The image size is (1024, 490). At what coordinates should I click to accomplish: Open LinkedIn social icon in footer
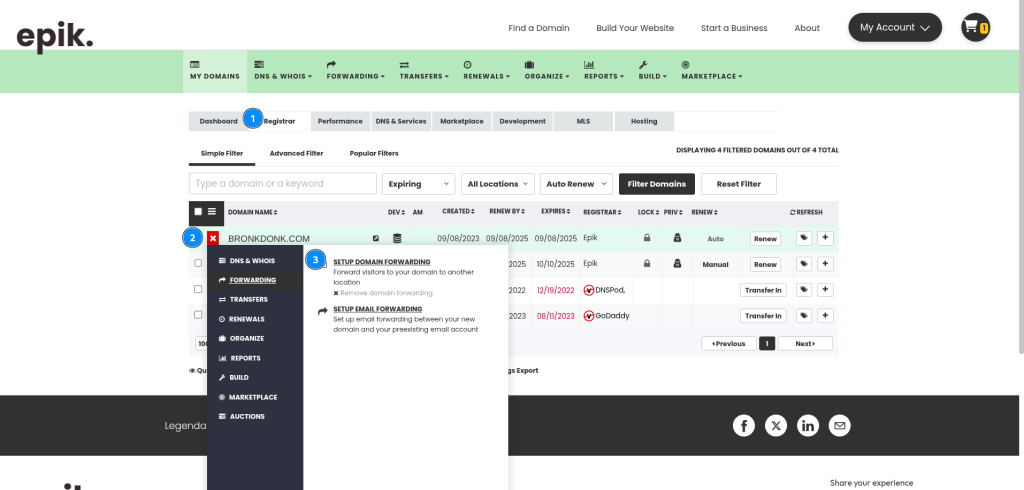point(808,426)
